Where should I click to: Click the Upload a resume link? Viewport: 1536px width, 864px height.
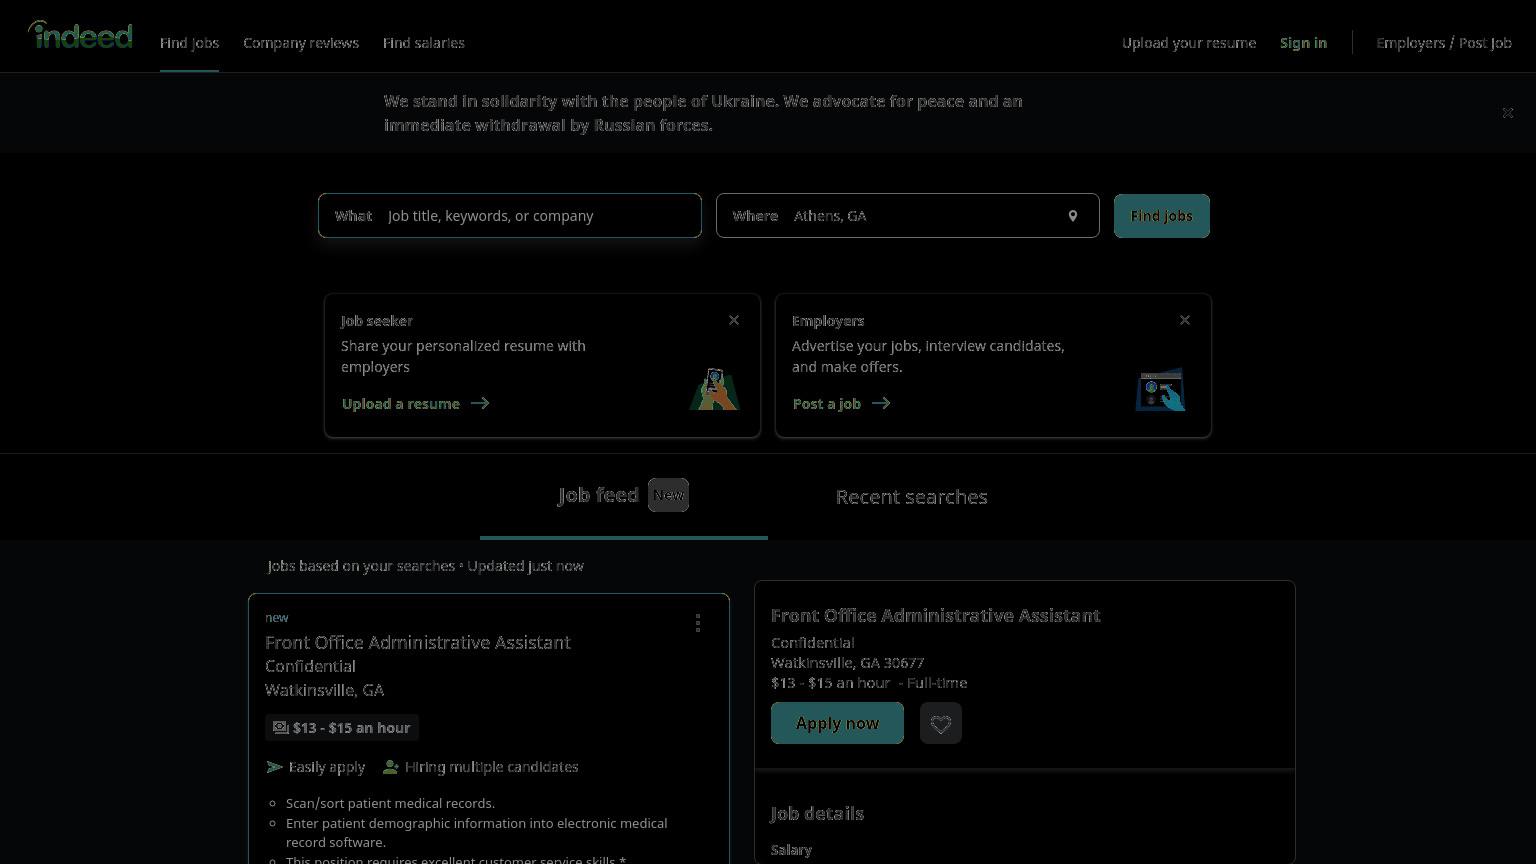401,404
